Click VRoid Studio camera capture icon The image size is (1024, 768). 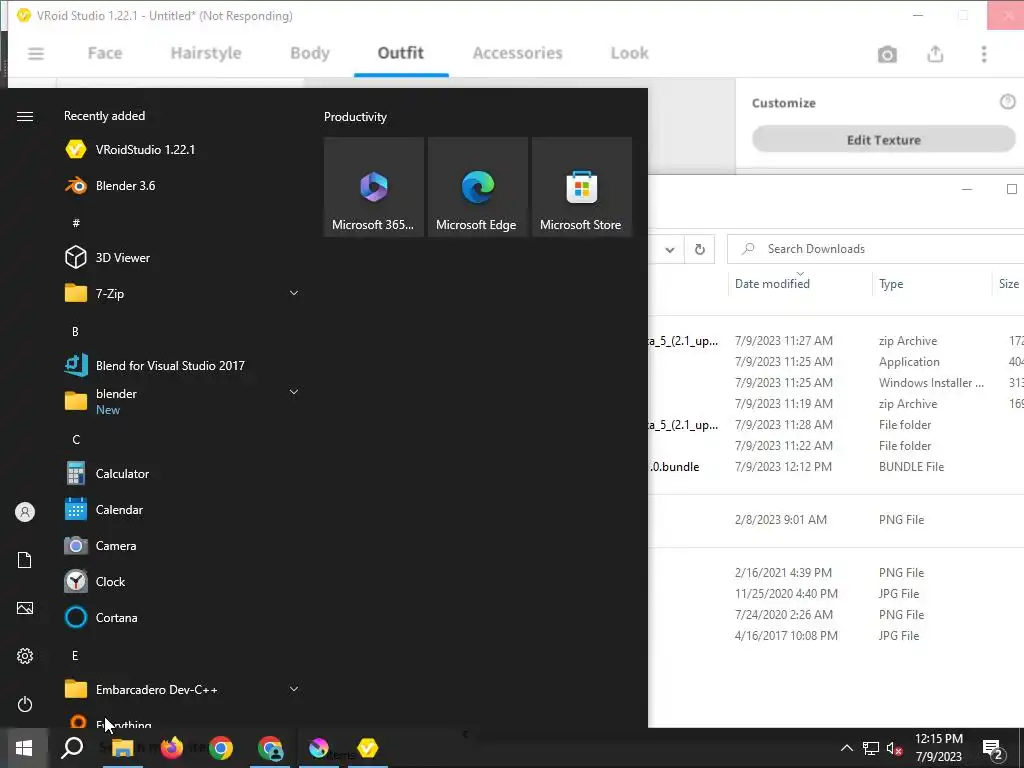887,54
